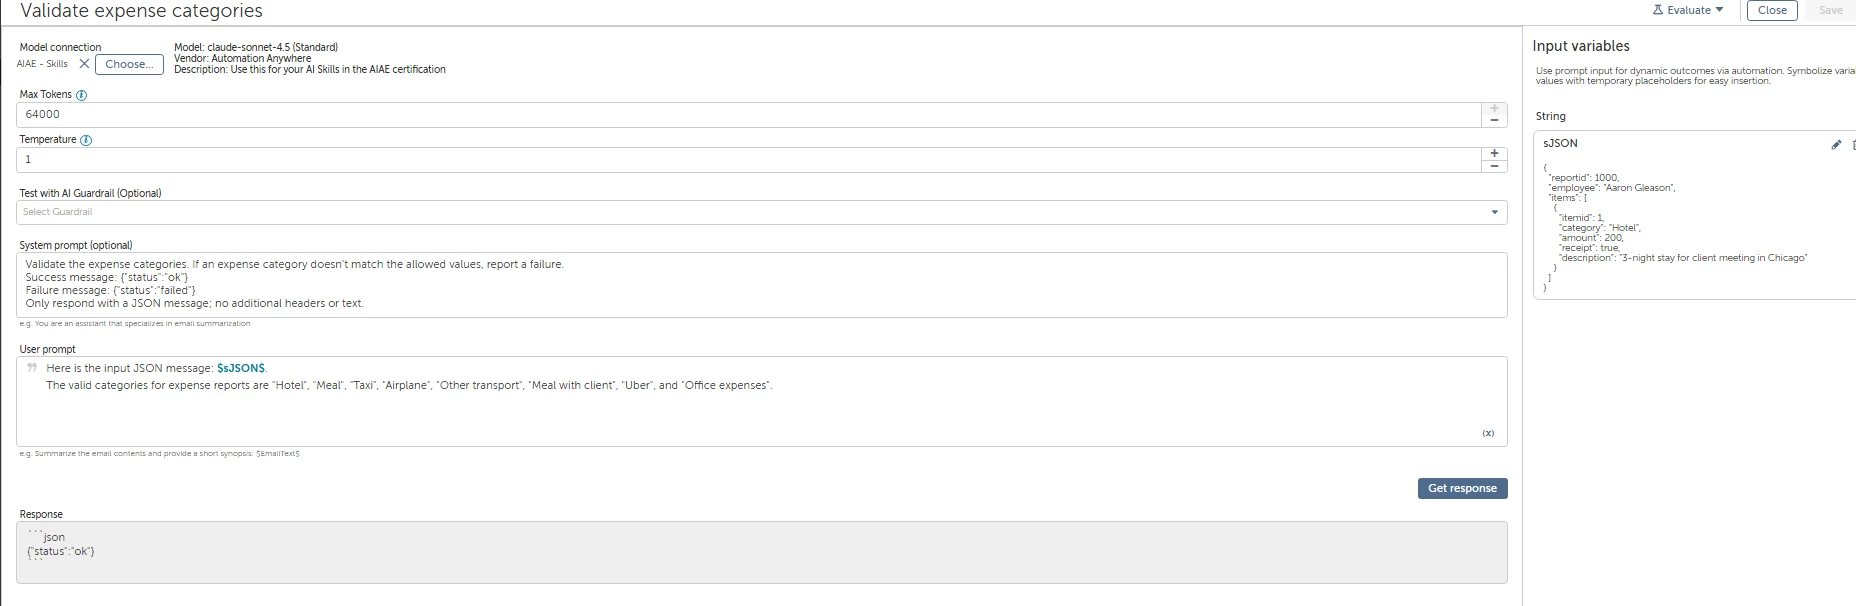
Task: Increase Temperature with plus button
Action: [1494, 153]
